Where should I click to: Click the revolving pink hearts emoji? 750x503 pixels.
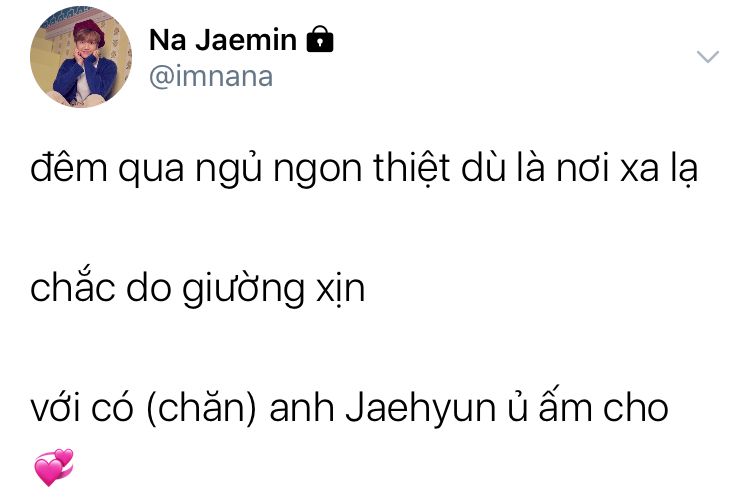54,467
